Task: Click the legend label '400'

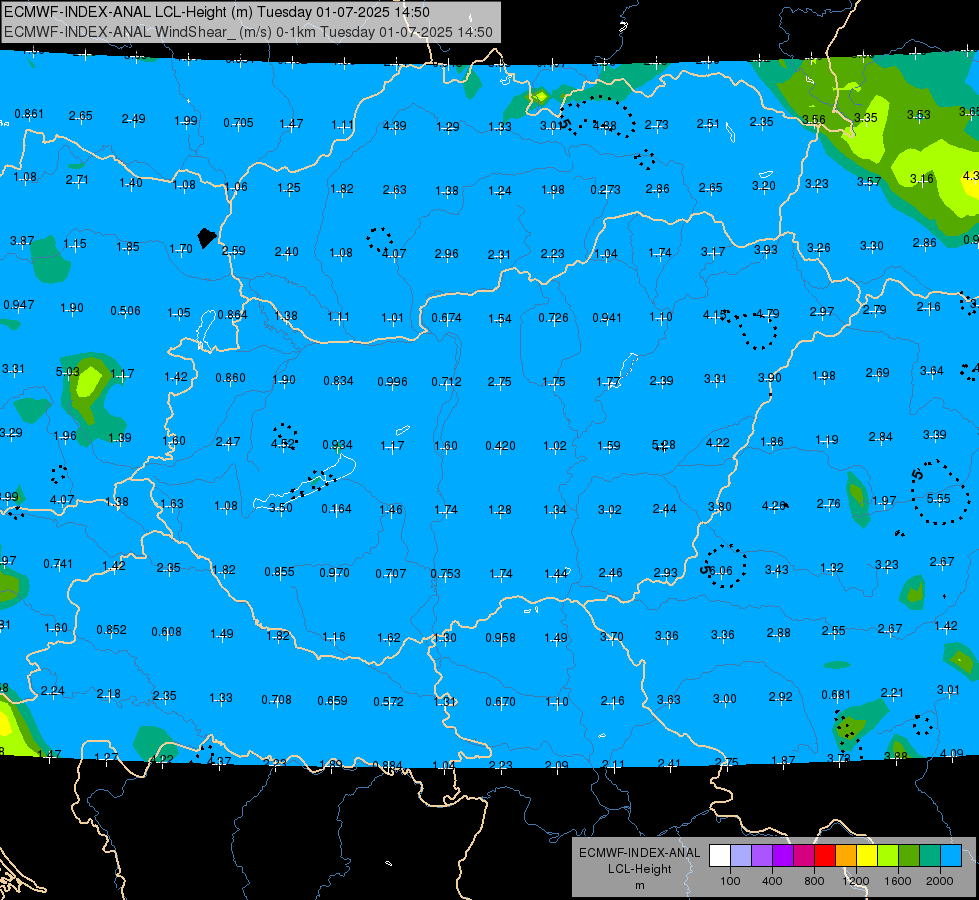Action: pyautogui.click(x=772, y=881)
